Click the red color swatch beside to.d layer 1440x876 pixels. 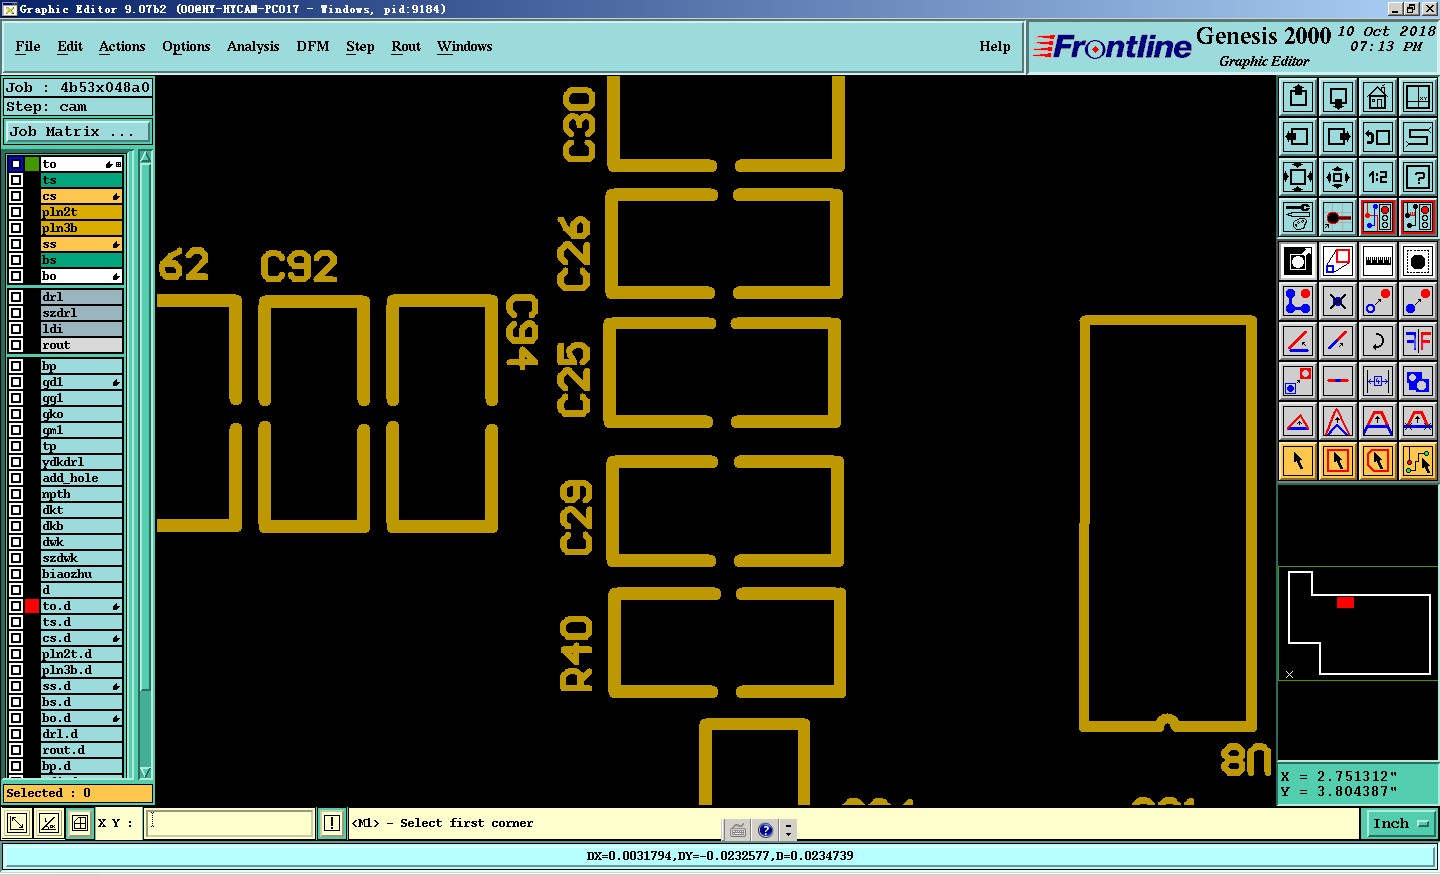(32, 606)
